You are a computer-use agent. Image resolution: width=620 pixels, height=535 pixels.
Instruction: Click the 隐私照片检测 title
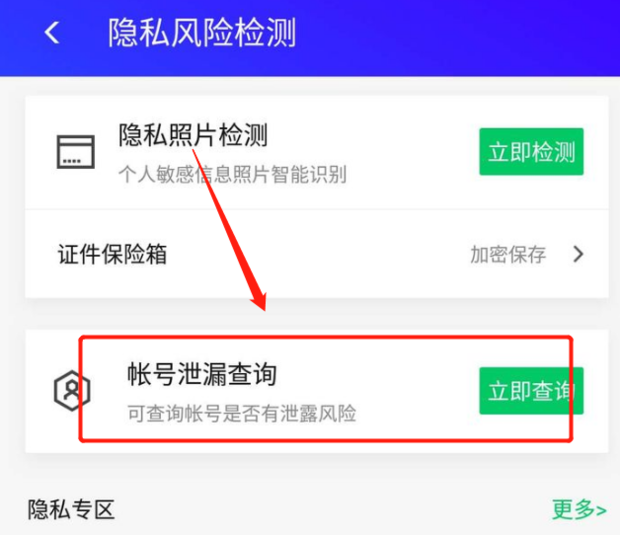pos(193,135)
